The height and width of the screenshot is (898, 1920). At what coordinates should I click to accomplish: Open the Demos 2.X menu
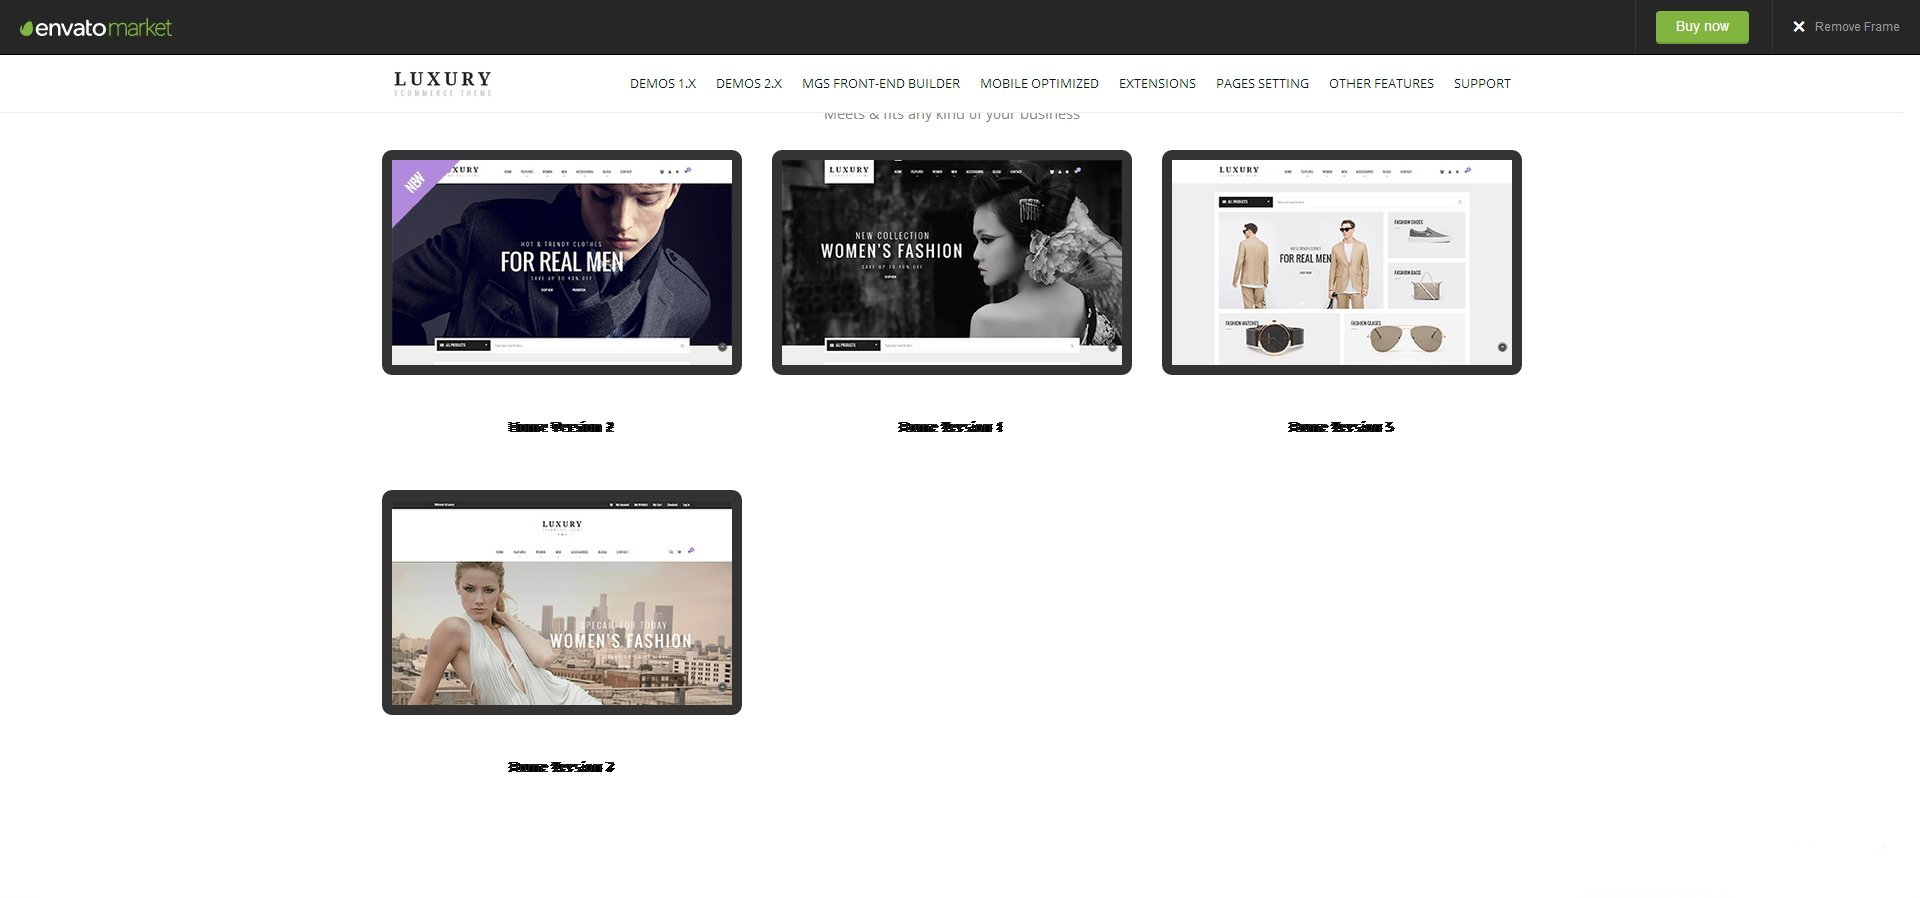[x=749, y=84]
